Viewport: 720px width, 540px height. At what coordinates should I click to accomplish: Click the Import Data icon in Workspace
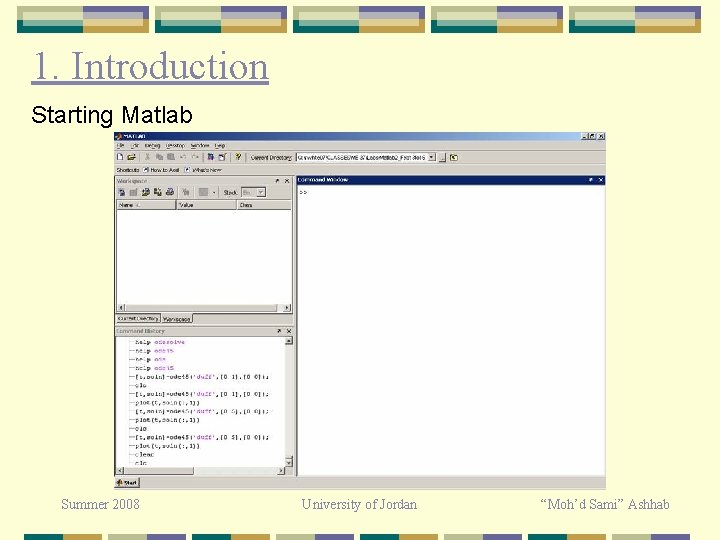tap(146, 192)
